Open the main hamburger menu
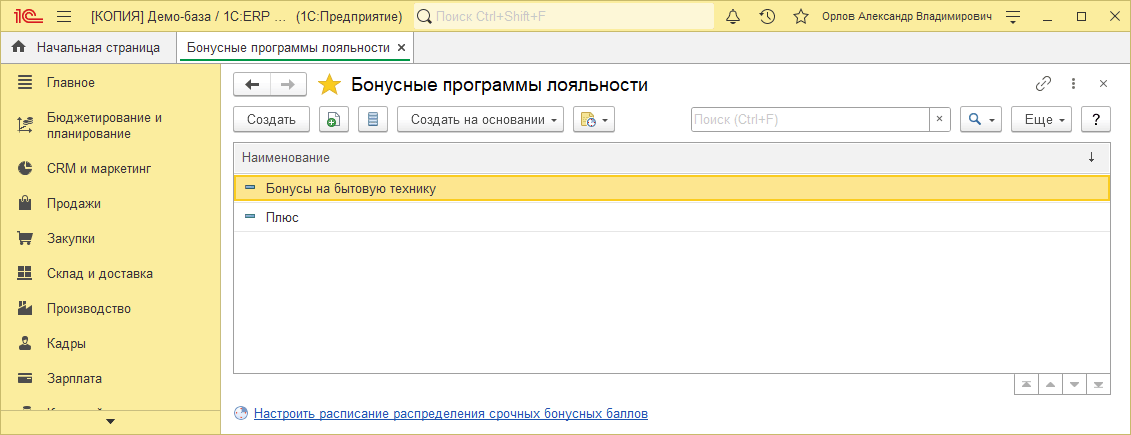Screen dimensions: 1131x435 point(65,17)
